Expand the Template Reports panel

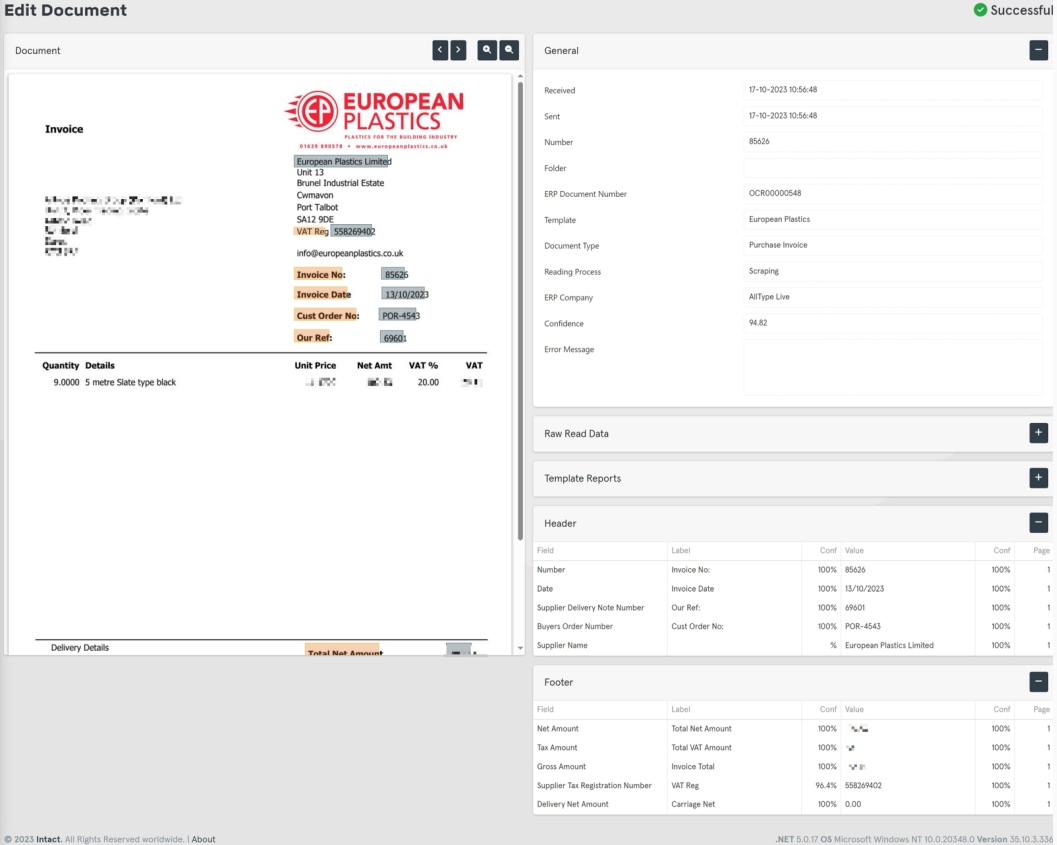click(1038, 477)
